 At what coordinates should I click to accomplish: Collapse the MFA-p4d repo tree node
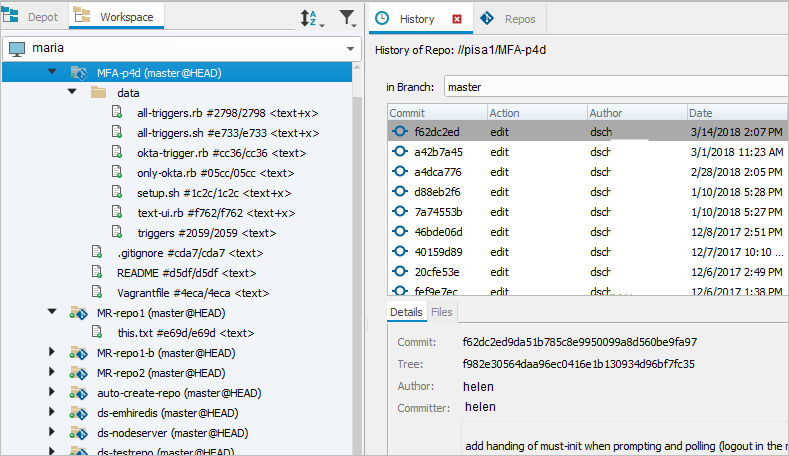[52, 73]
